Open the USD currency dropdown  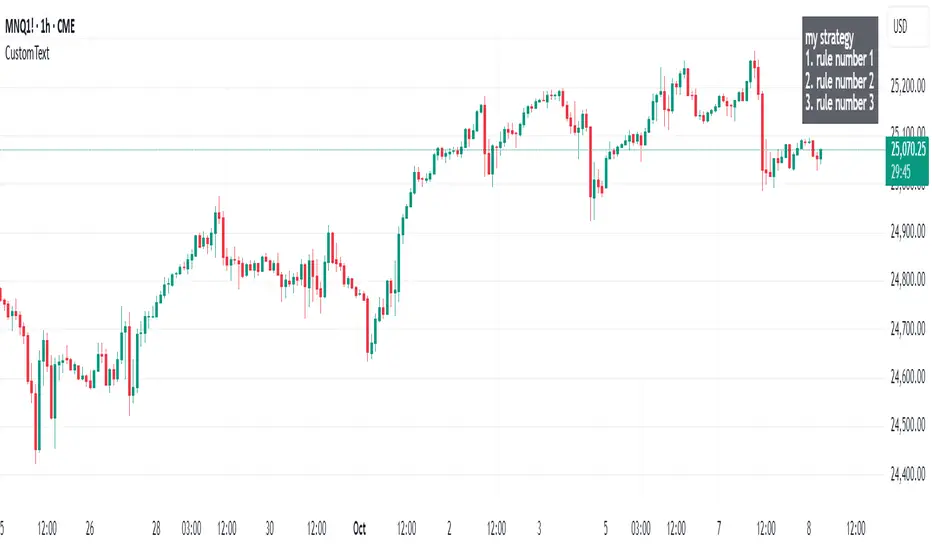[x=904, y=27]
